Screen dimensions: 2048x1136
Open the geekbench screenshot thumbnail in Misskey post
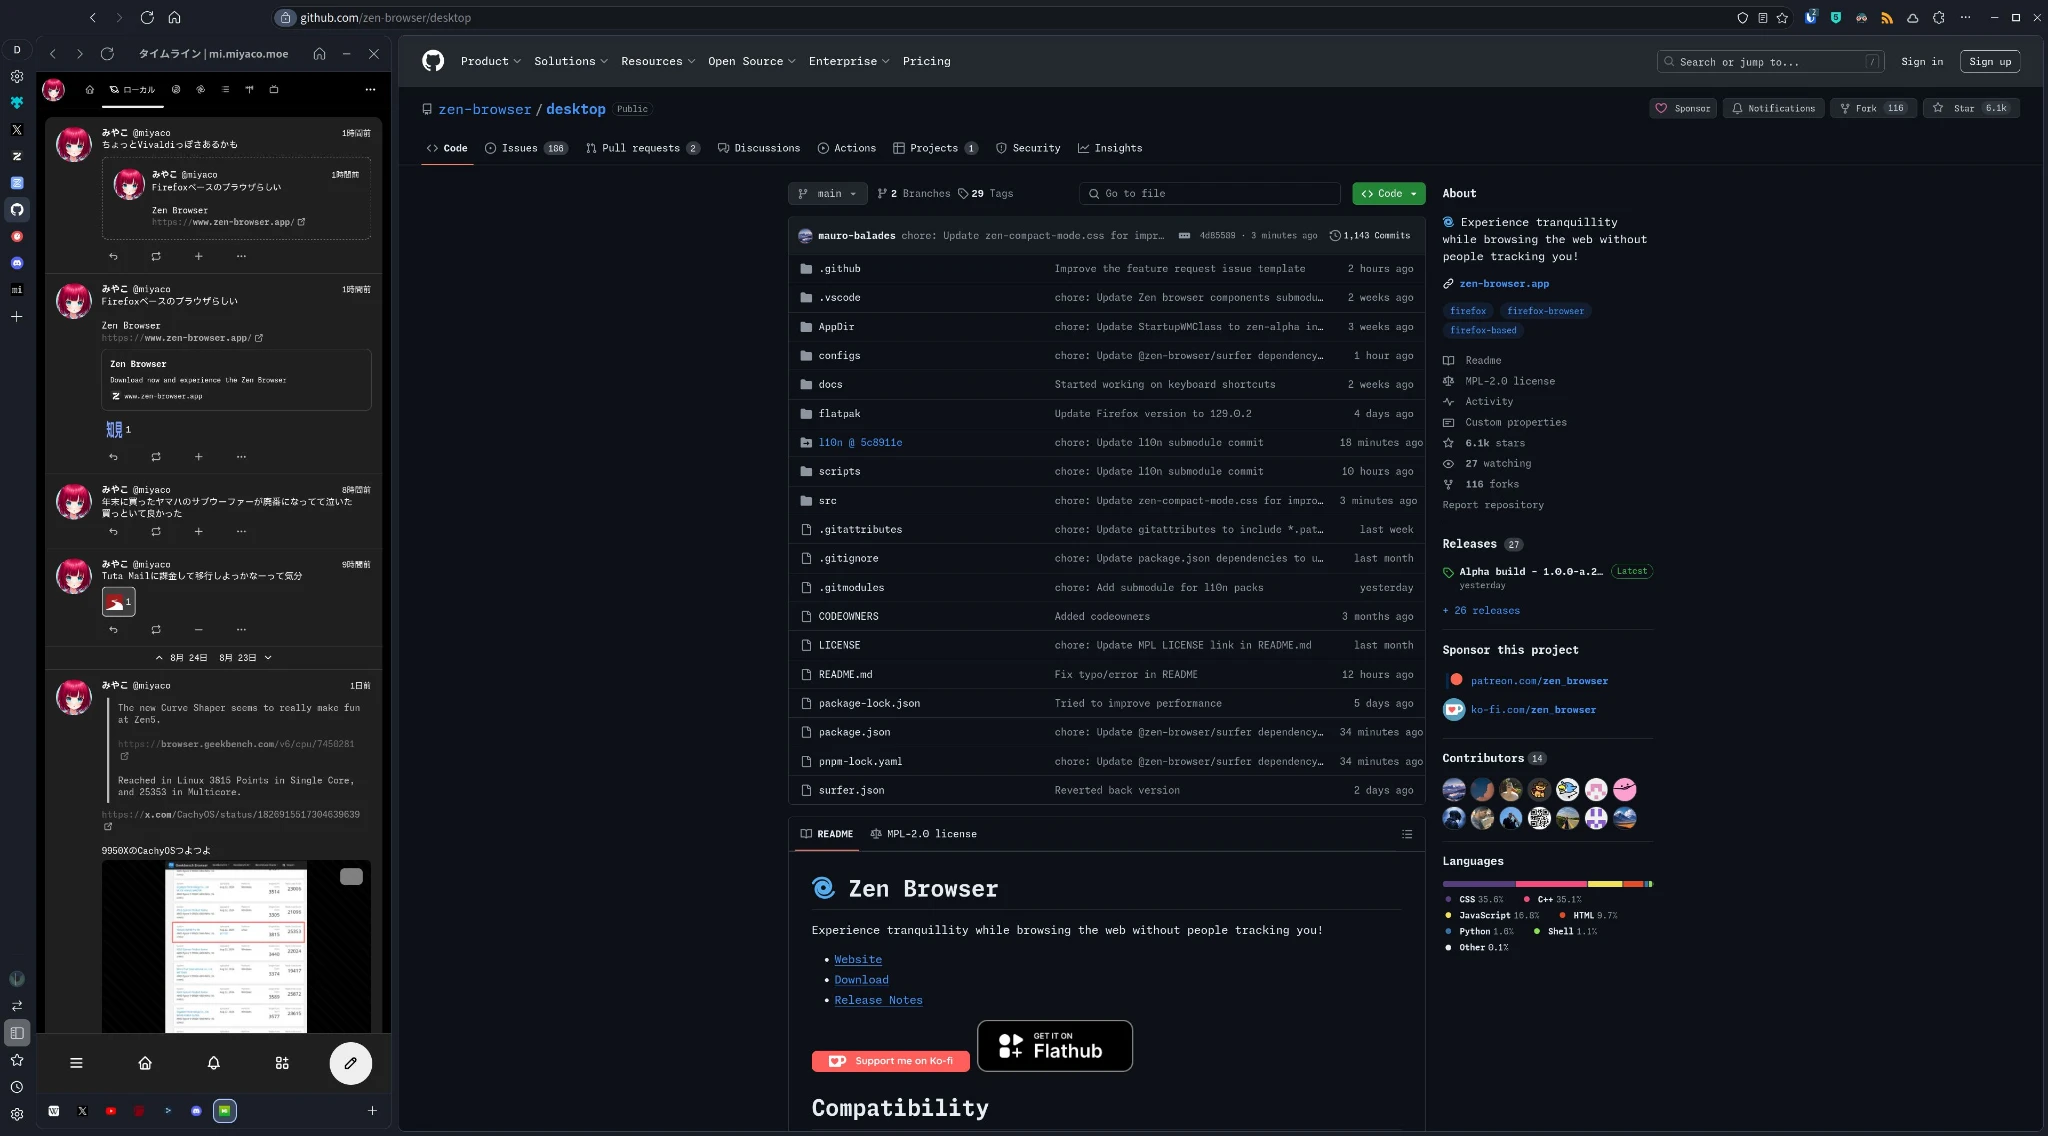[x=236, y=946]
